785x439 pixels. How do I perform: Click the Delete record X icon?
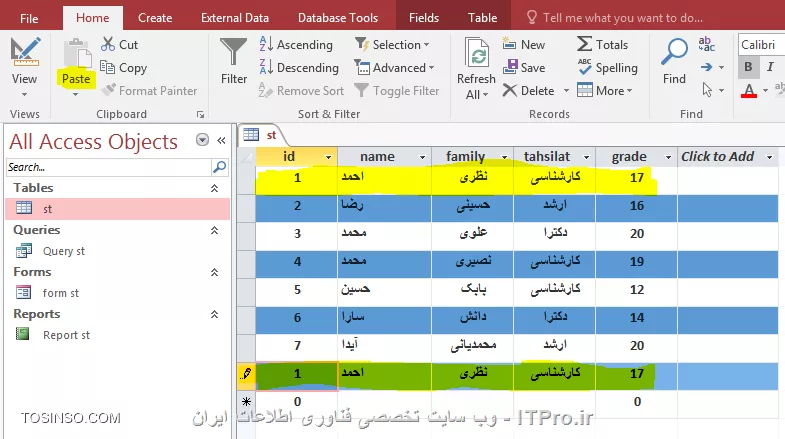click(x=509, y=91)
